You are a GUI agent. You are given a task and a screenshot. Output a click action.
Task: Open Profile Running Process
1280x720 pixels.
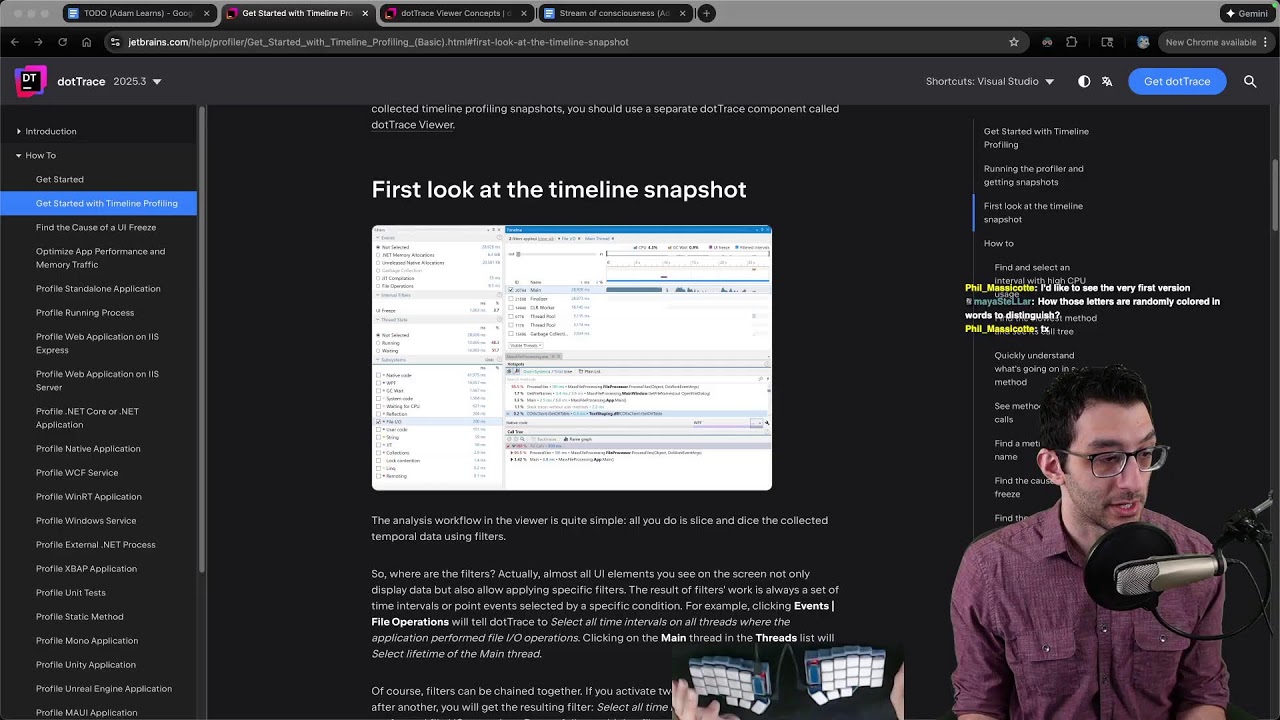pyautogui.click(x=85, y=313)
